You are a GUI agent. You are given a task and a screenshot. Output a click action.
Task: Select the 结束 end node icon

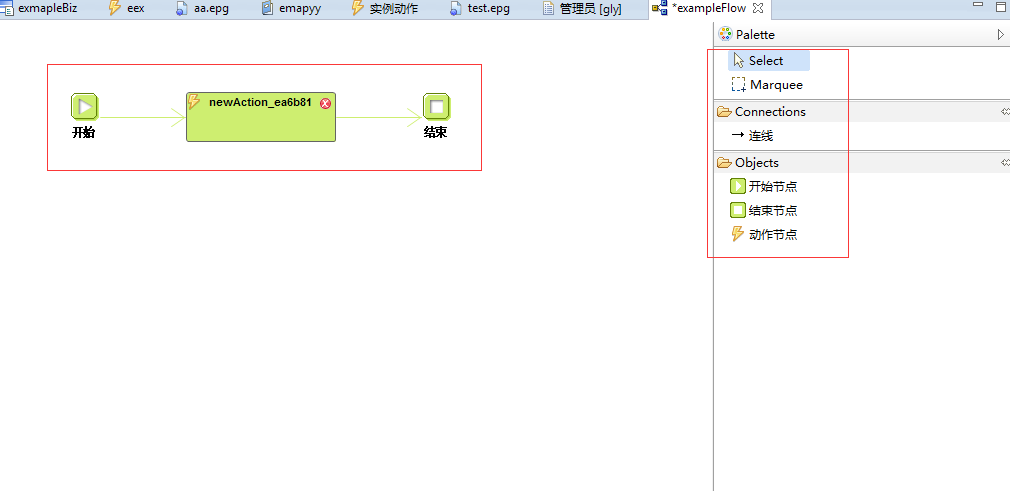(x=436, y=107)
